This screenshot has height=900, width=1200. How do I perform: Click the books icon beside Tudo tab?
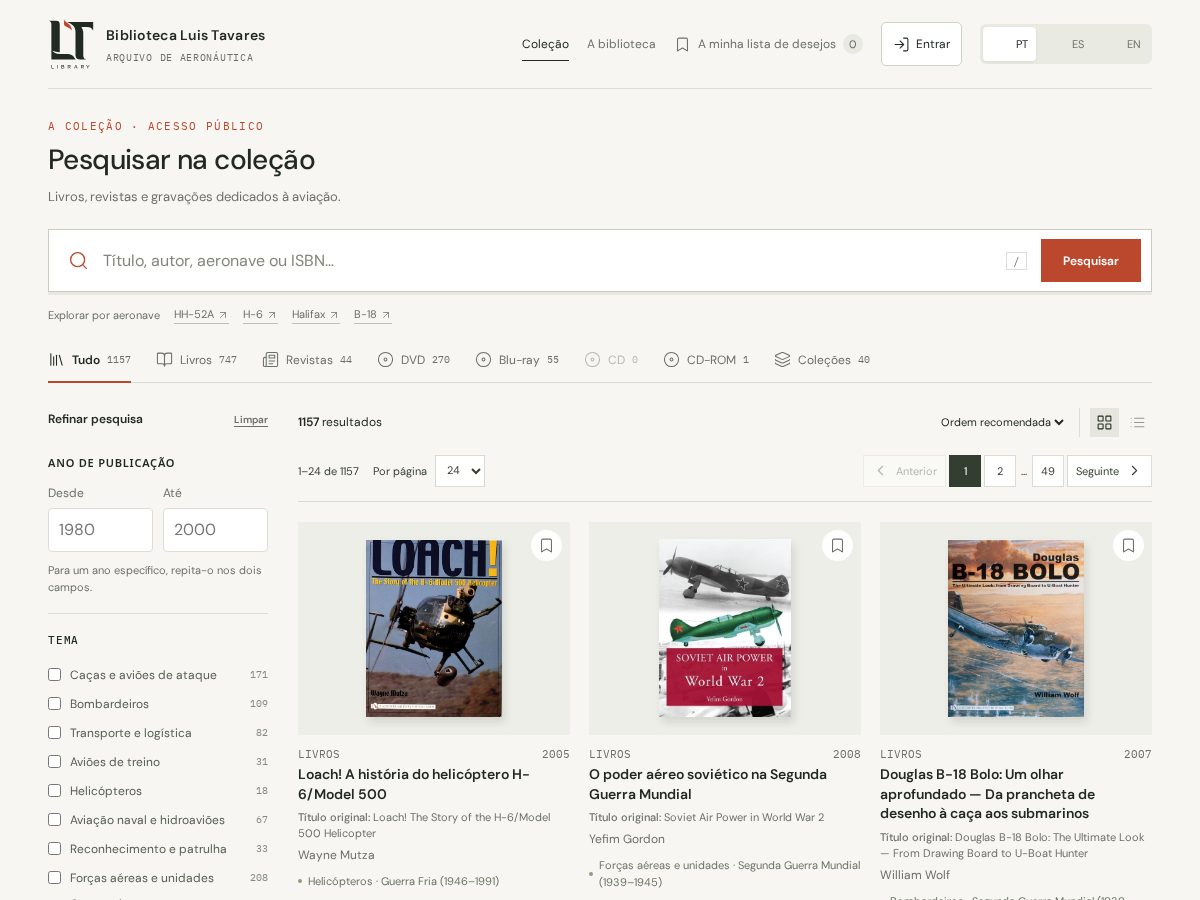(x=56, y=360)
